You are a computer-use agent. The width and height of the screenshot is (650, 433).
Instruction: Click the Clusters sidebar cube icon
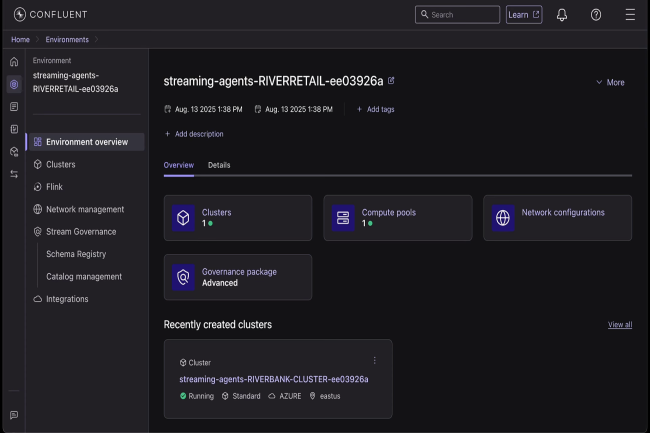(x=38, y=164)
